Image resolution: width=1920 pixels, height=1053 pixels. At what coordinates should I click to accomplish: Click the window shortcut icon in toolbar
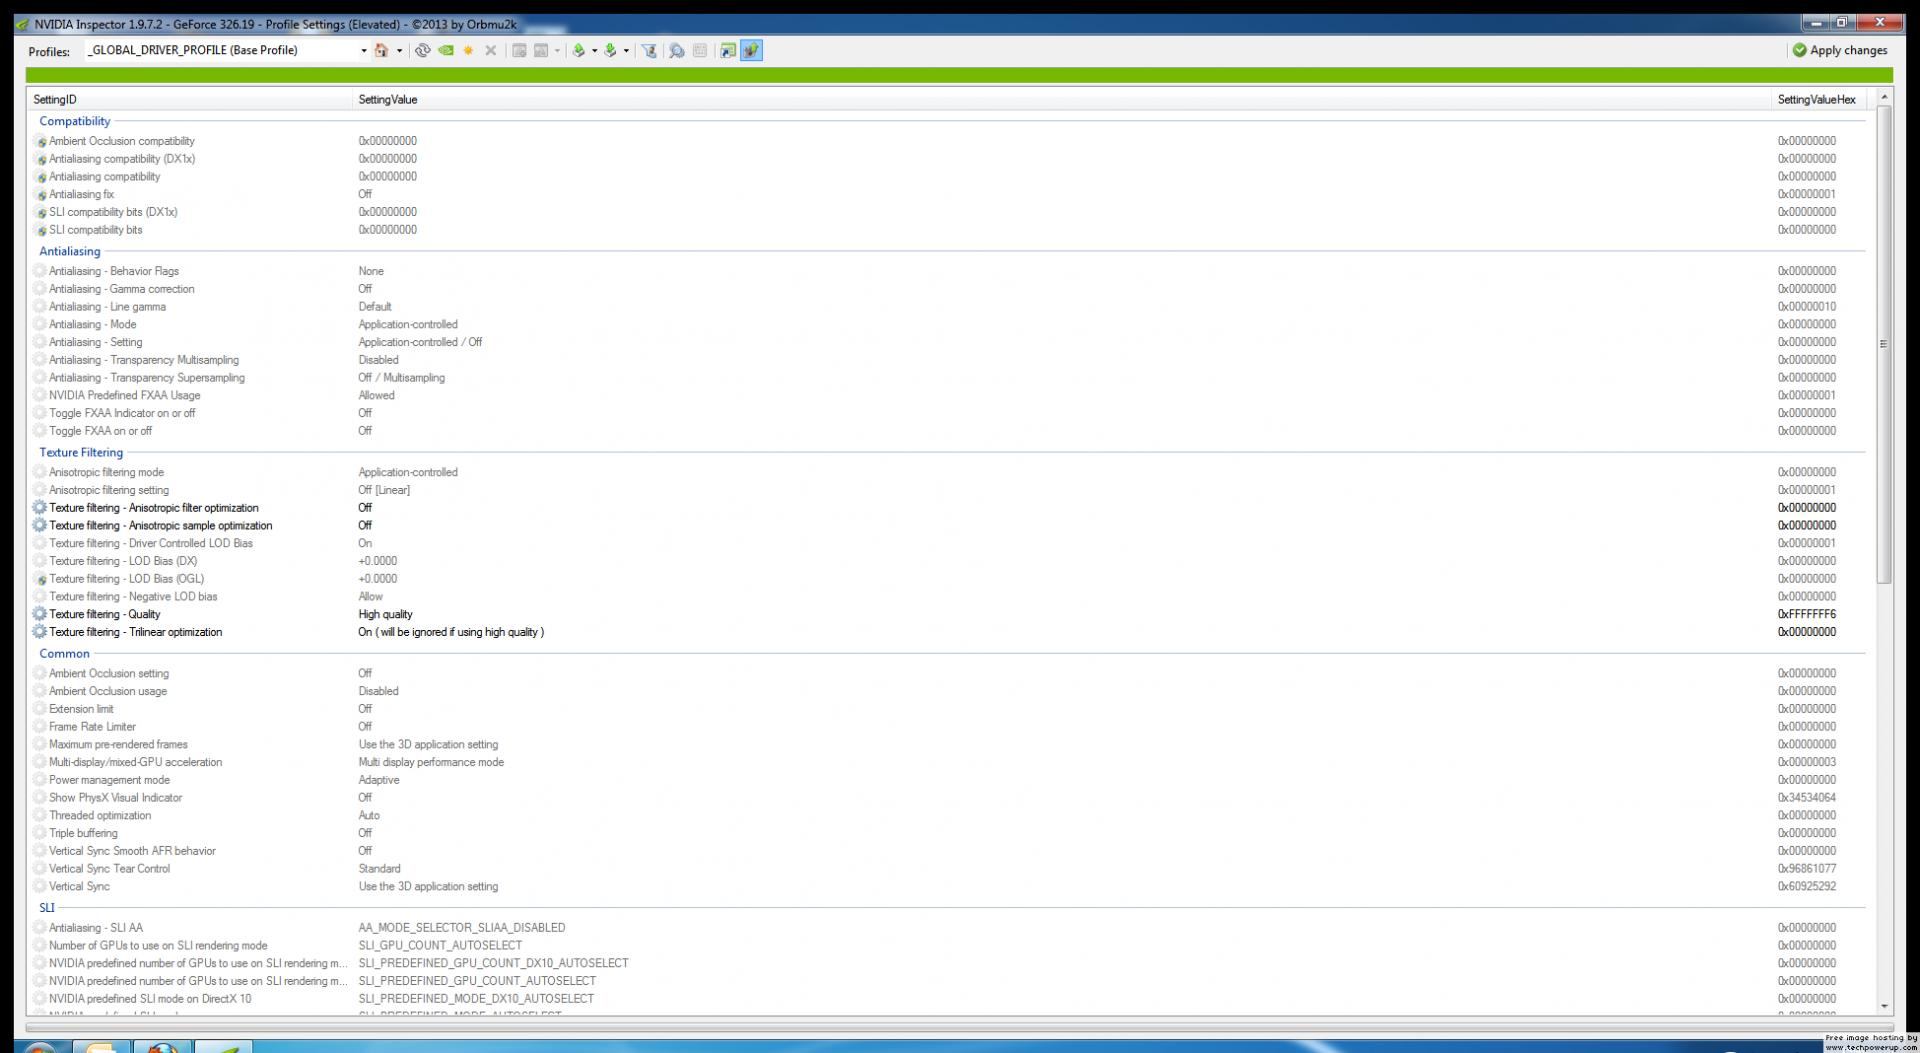728,50
